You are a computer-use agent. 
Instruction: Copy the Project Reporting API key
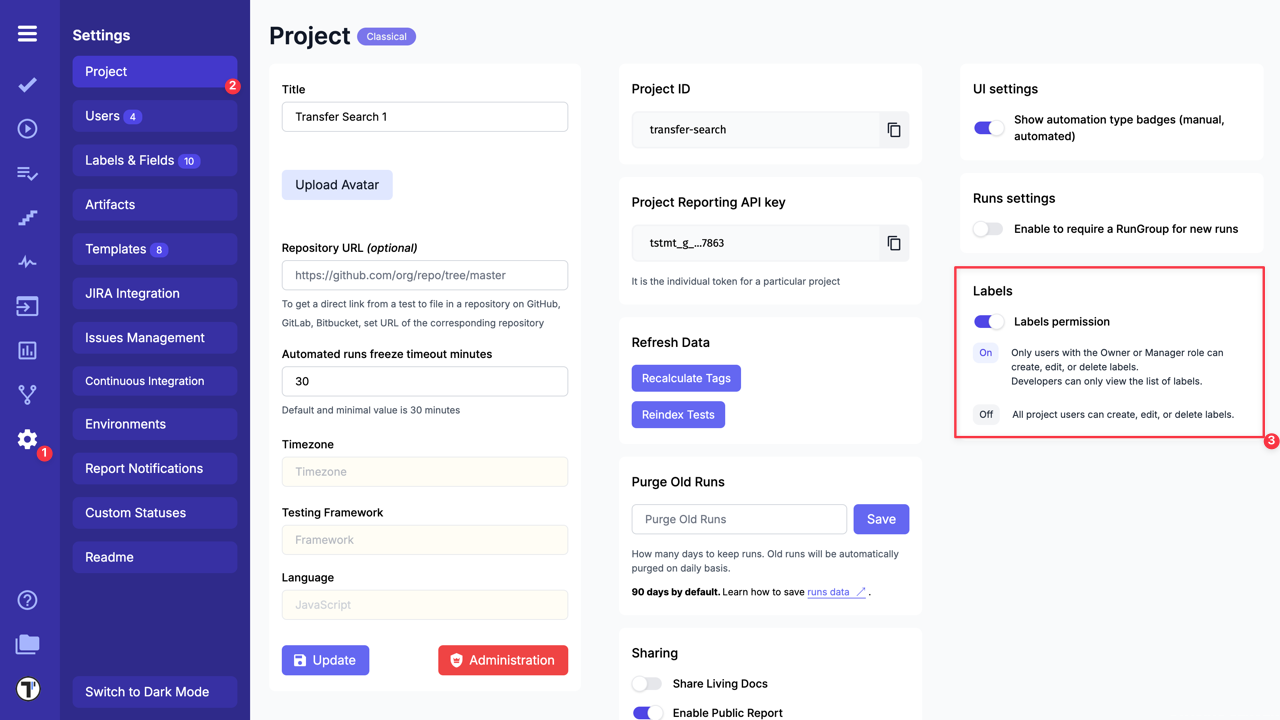coord(893,243)
